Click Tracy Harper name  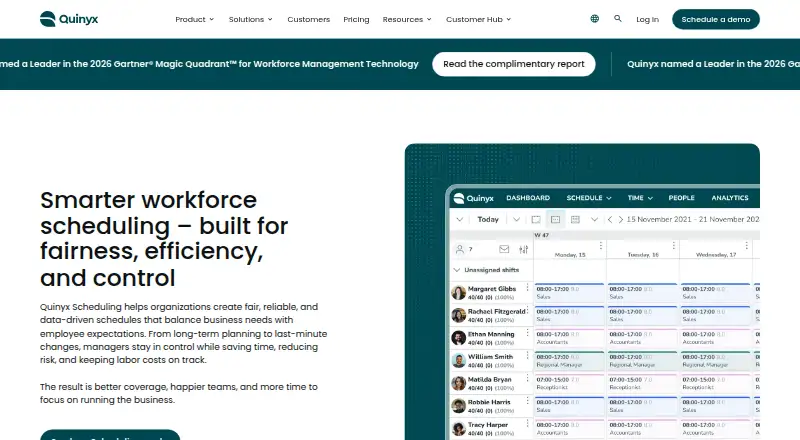[x=488, y=425]
